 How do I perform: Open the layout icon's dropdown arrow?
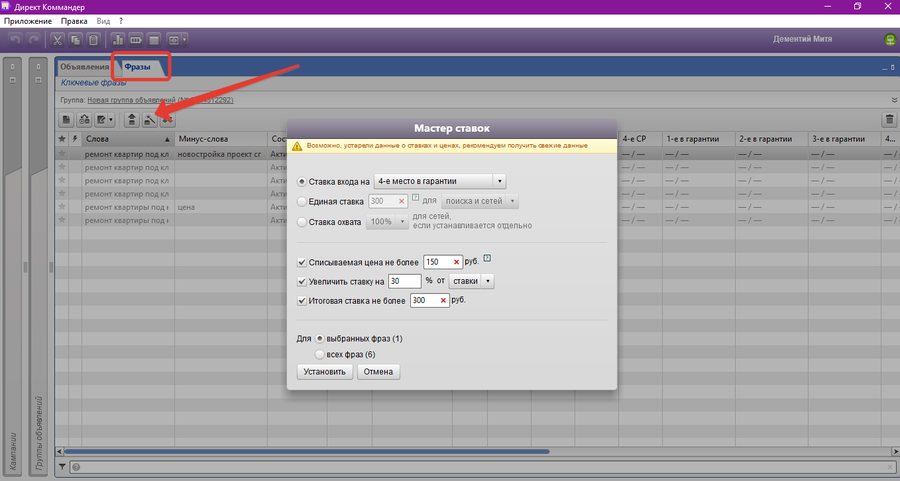[x=184, y=40]
